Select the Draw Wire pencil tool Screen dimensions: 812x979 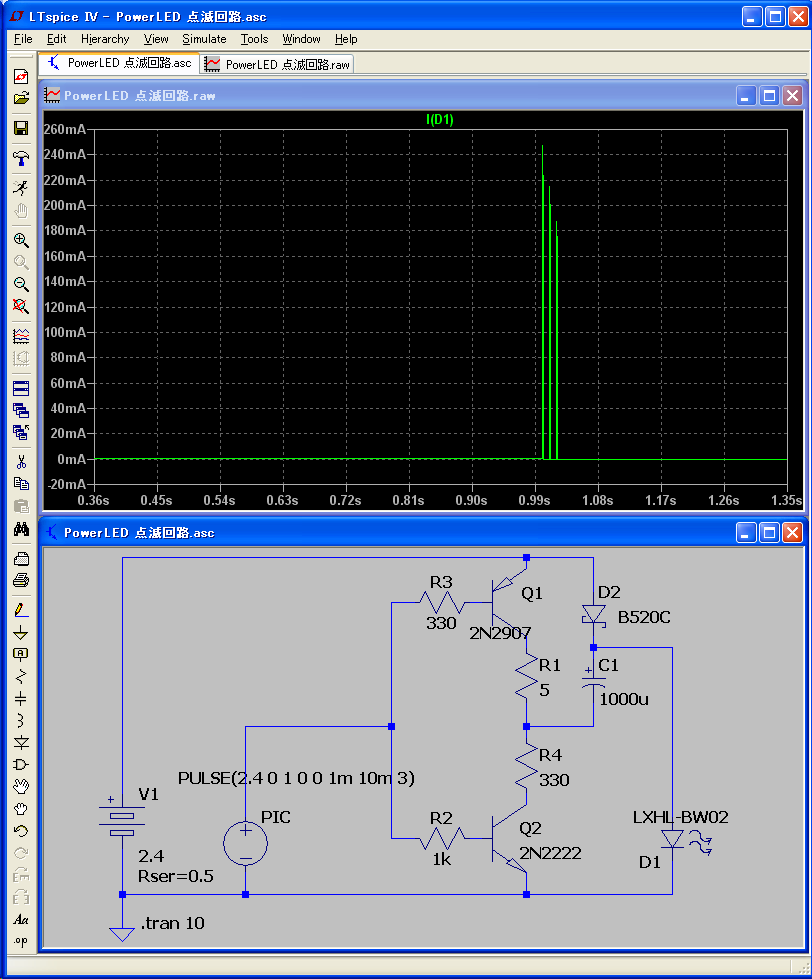21,611
